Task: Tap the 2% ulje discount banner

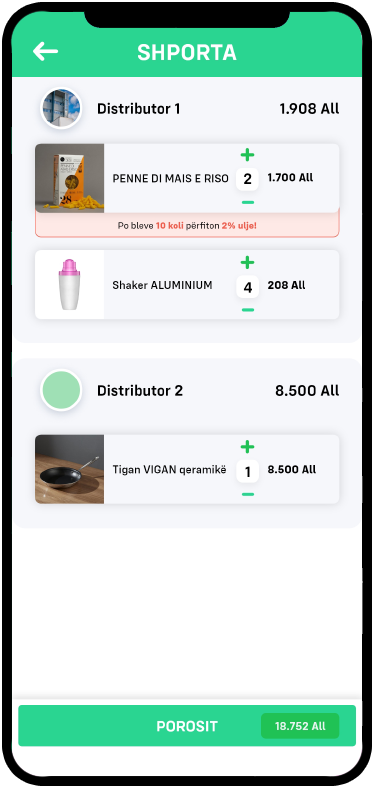Action: (x=187, y=226)
